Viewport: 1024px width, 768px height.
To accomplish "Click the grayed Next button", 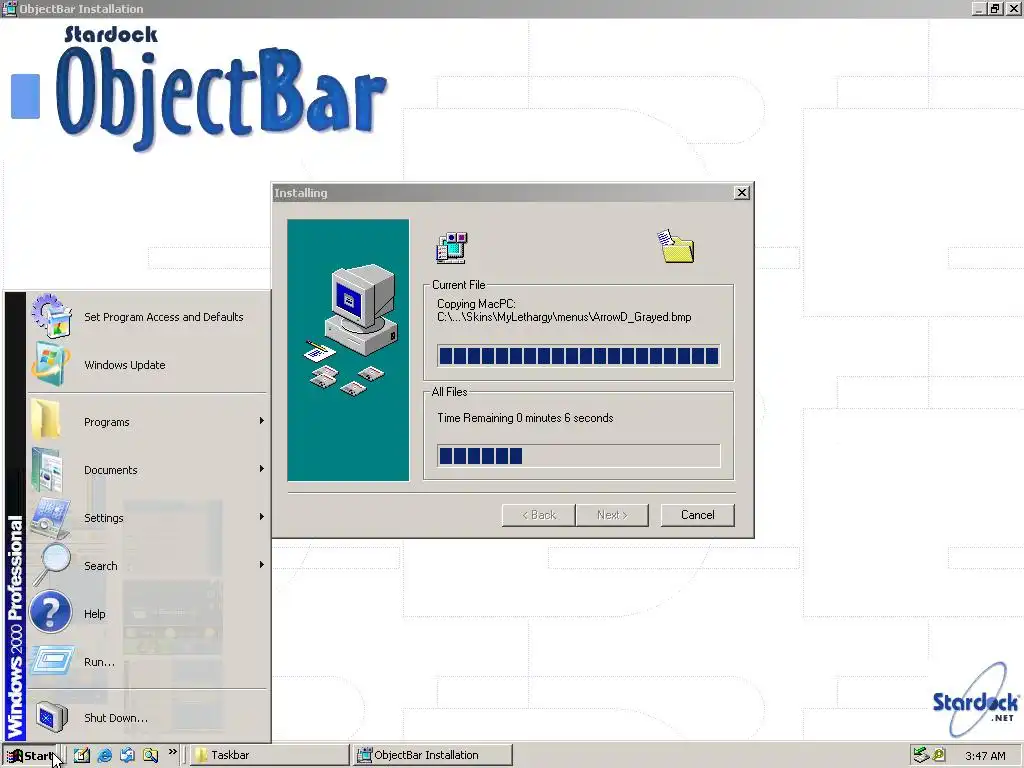I will click(612, 515).
